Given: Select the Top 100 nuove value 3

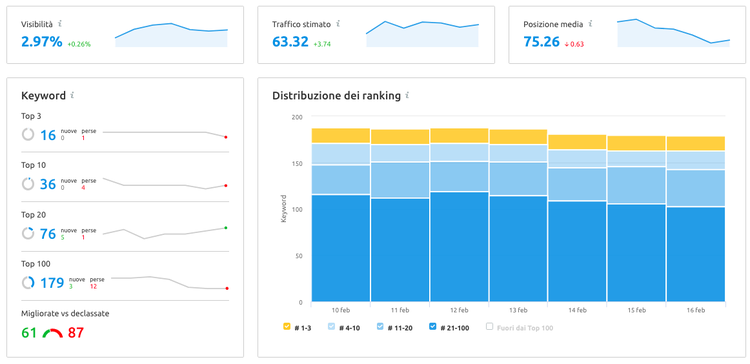Looking at the screenshot, I should click(71, 287).
